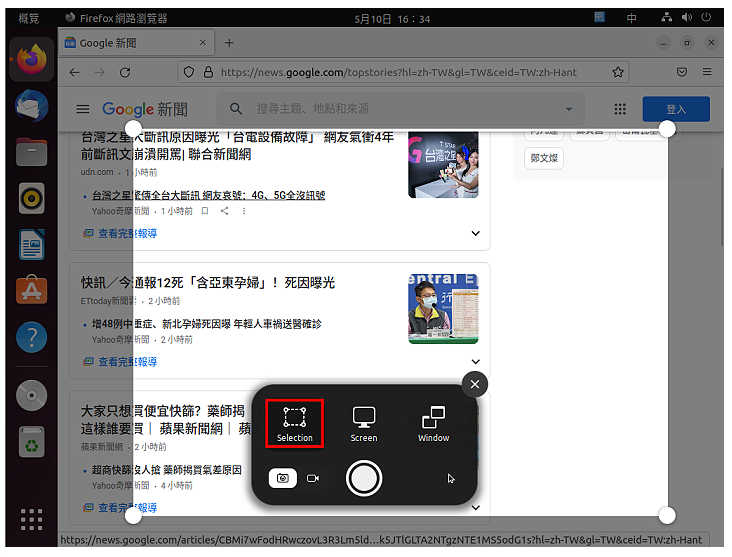The width and height of the screenshot is (732, 557).
Task: Switch to screenshot (camera) mode
Action: click(x=282, y=478)
